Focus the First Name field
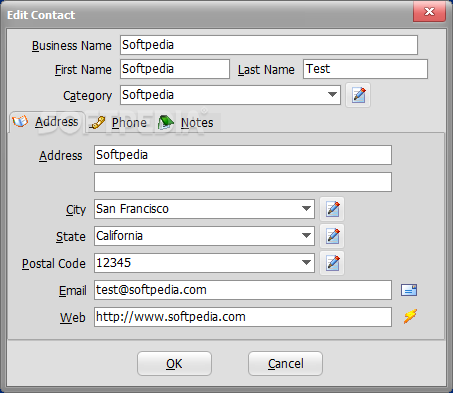The image size is (453, 393). point(175,69)
